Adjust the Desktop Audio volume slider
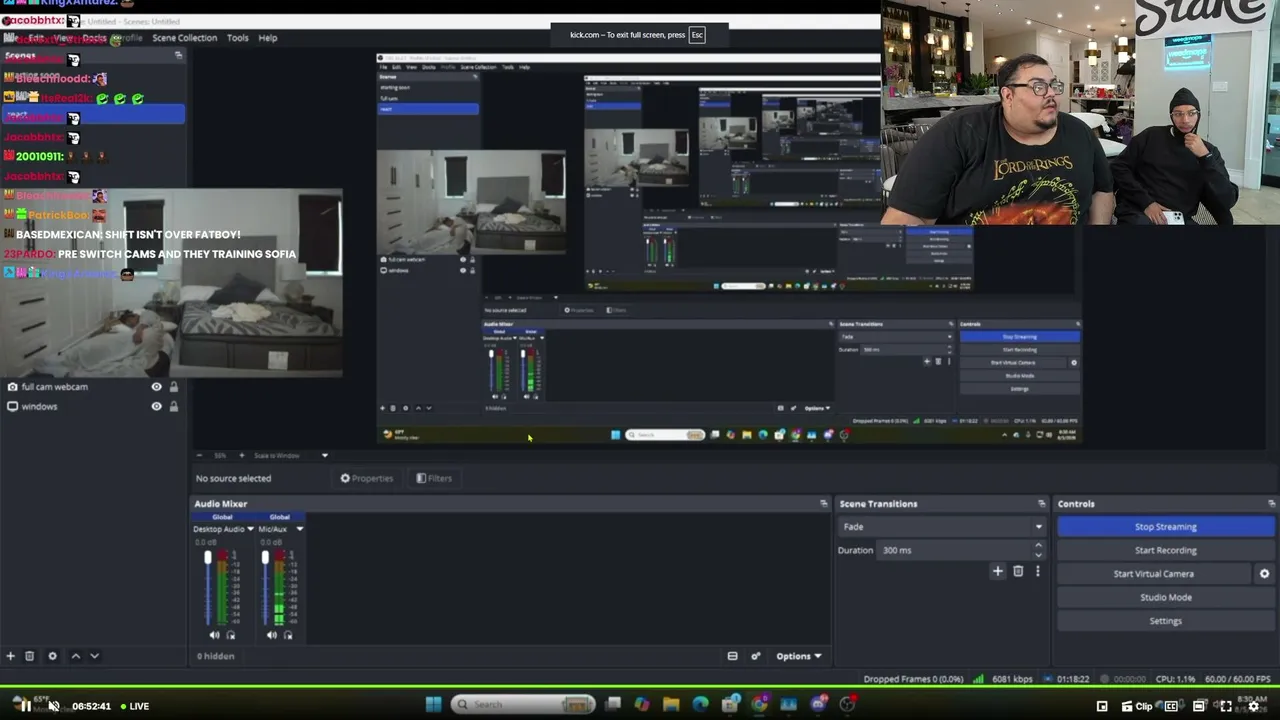This screenshot has height=720, width=1280. point(208,589)
